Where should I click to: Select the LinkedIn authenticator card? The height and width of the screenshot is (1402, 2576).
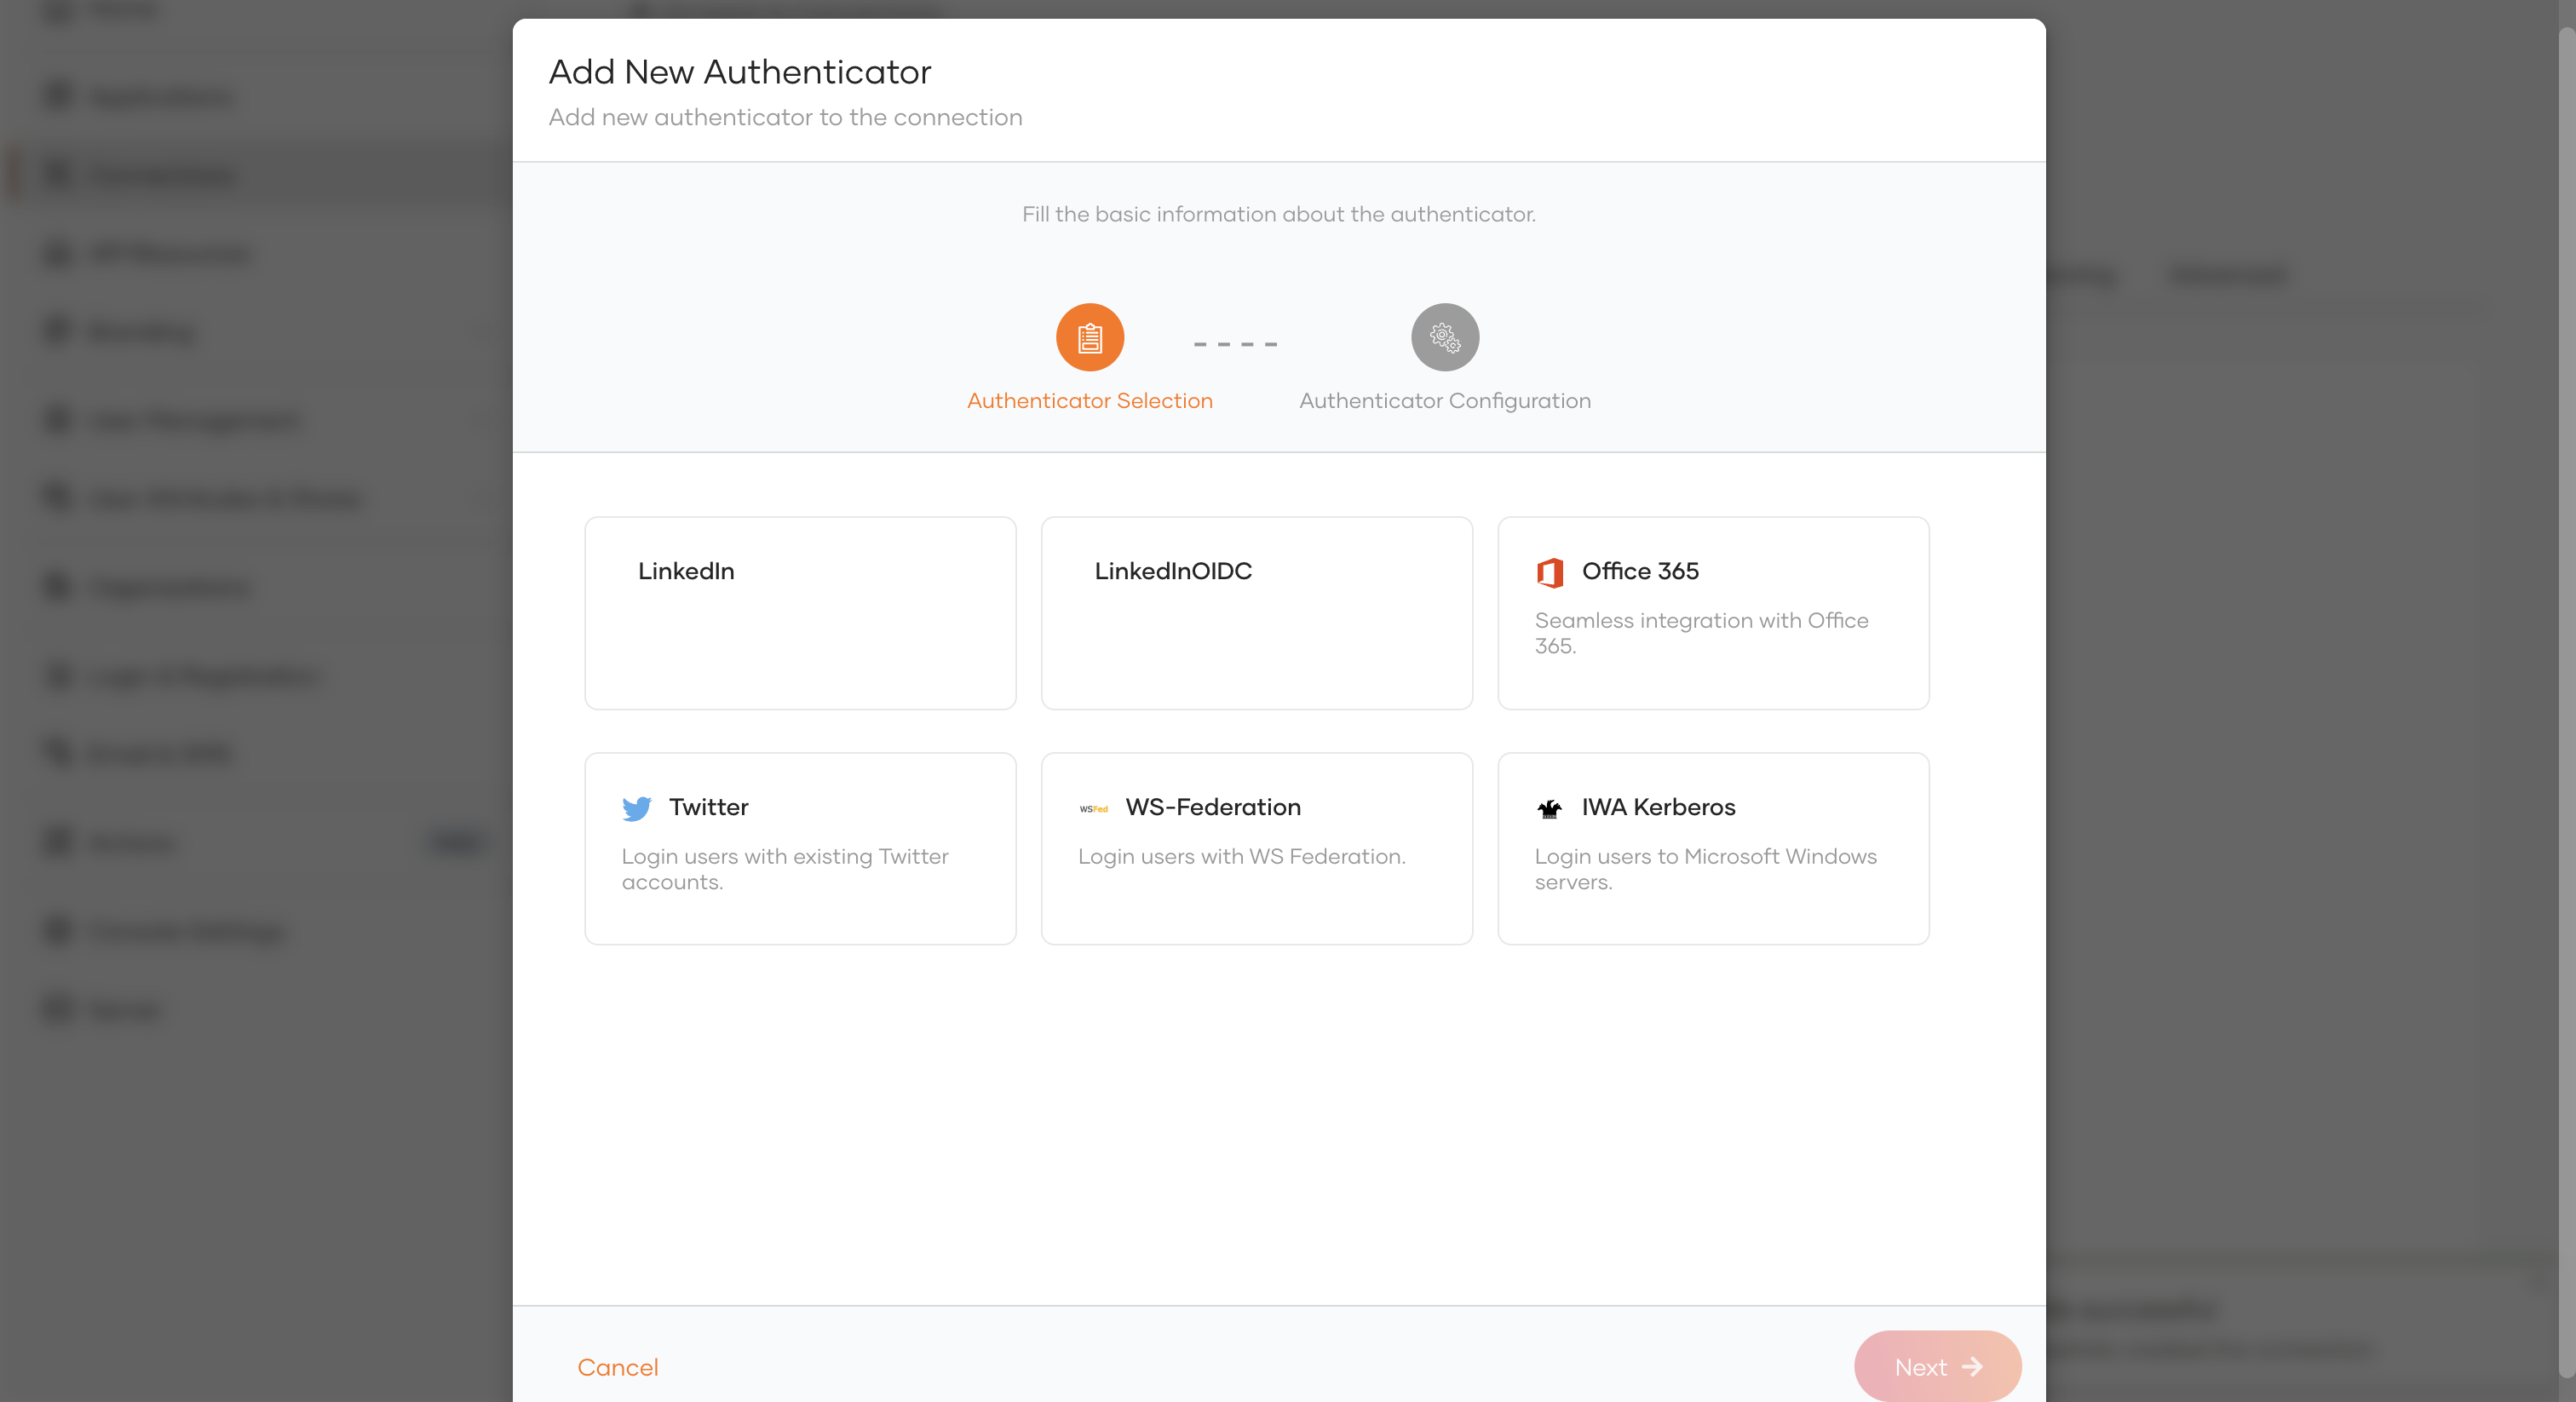pos(800,613)
